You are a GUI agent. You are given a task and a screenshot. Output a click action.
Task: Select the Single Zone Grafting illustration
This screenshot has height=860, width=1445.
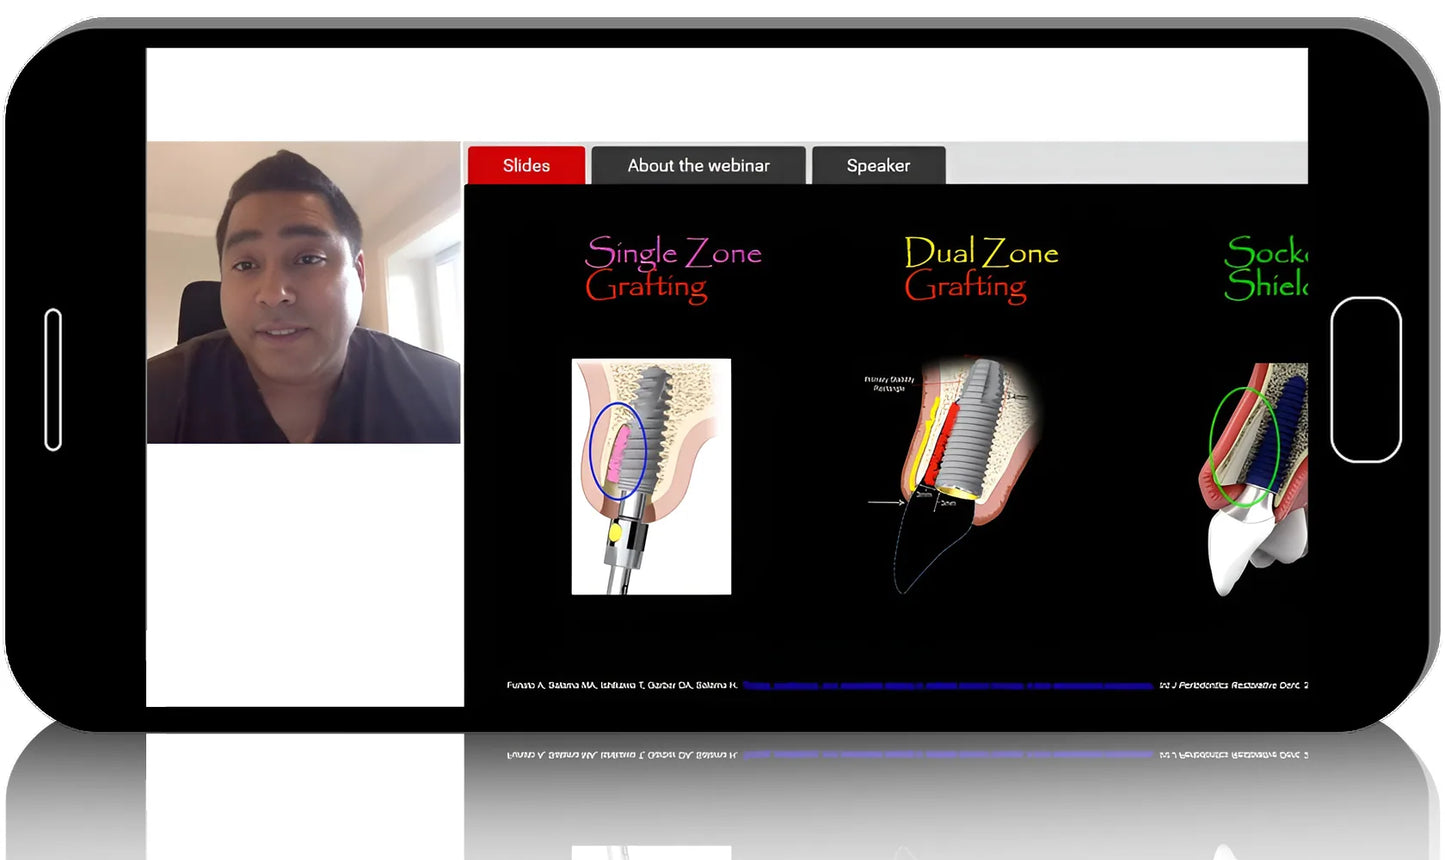click(x=650, y=475)
